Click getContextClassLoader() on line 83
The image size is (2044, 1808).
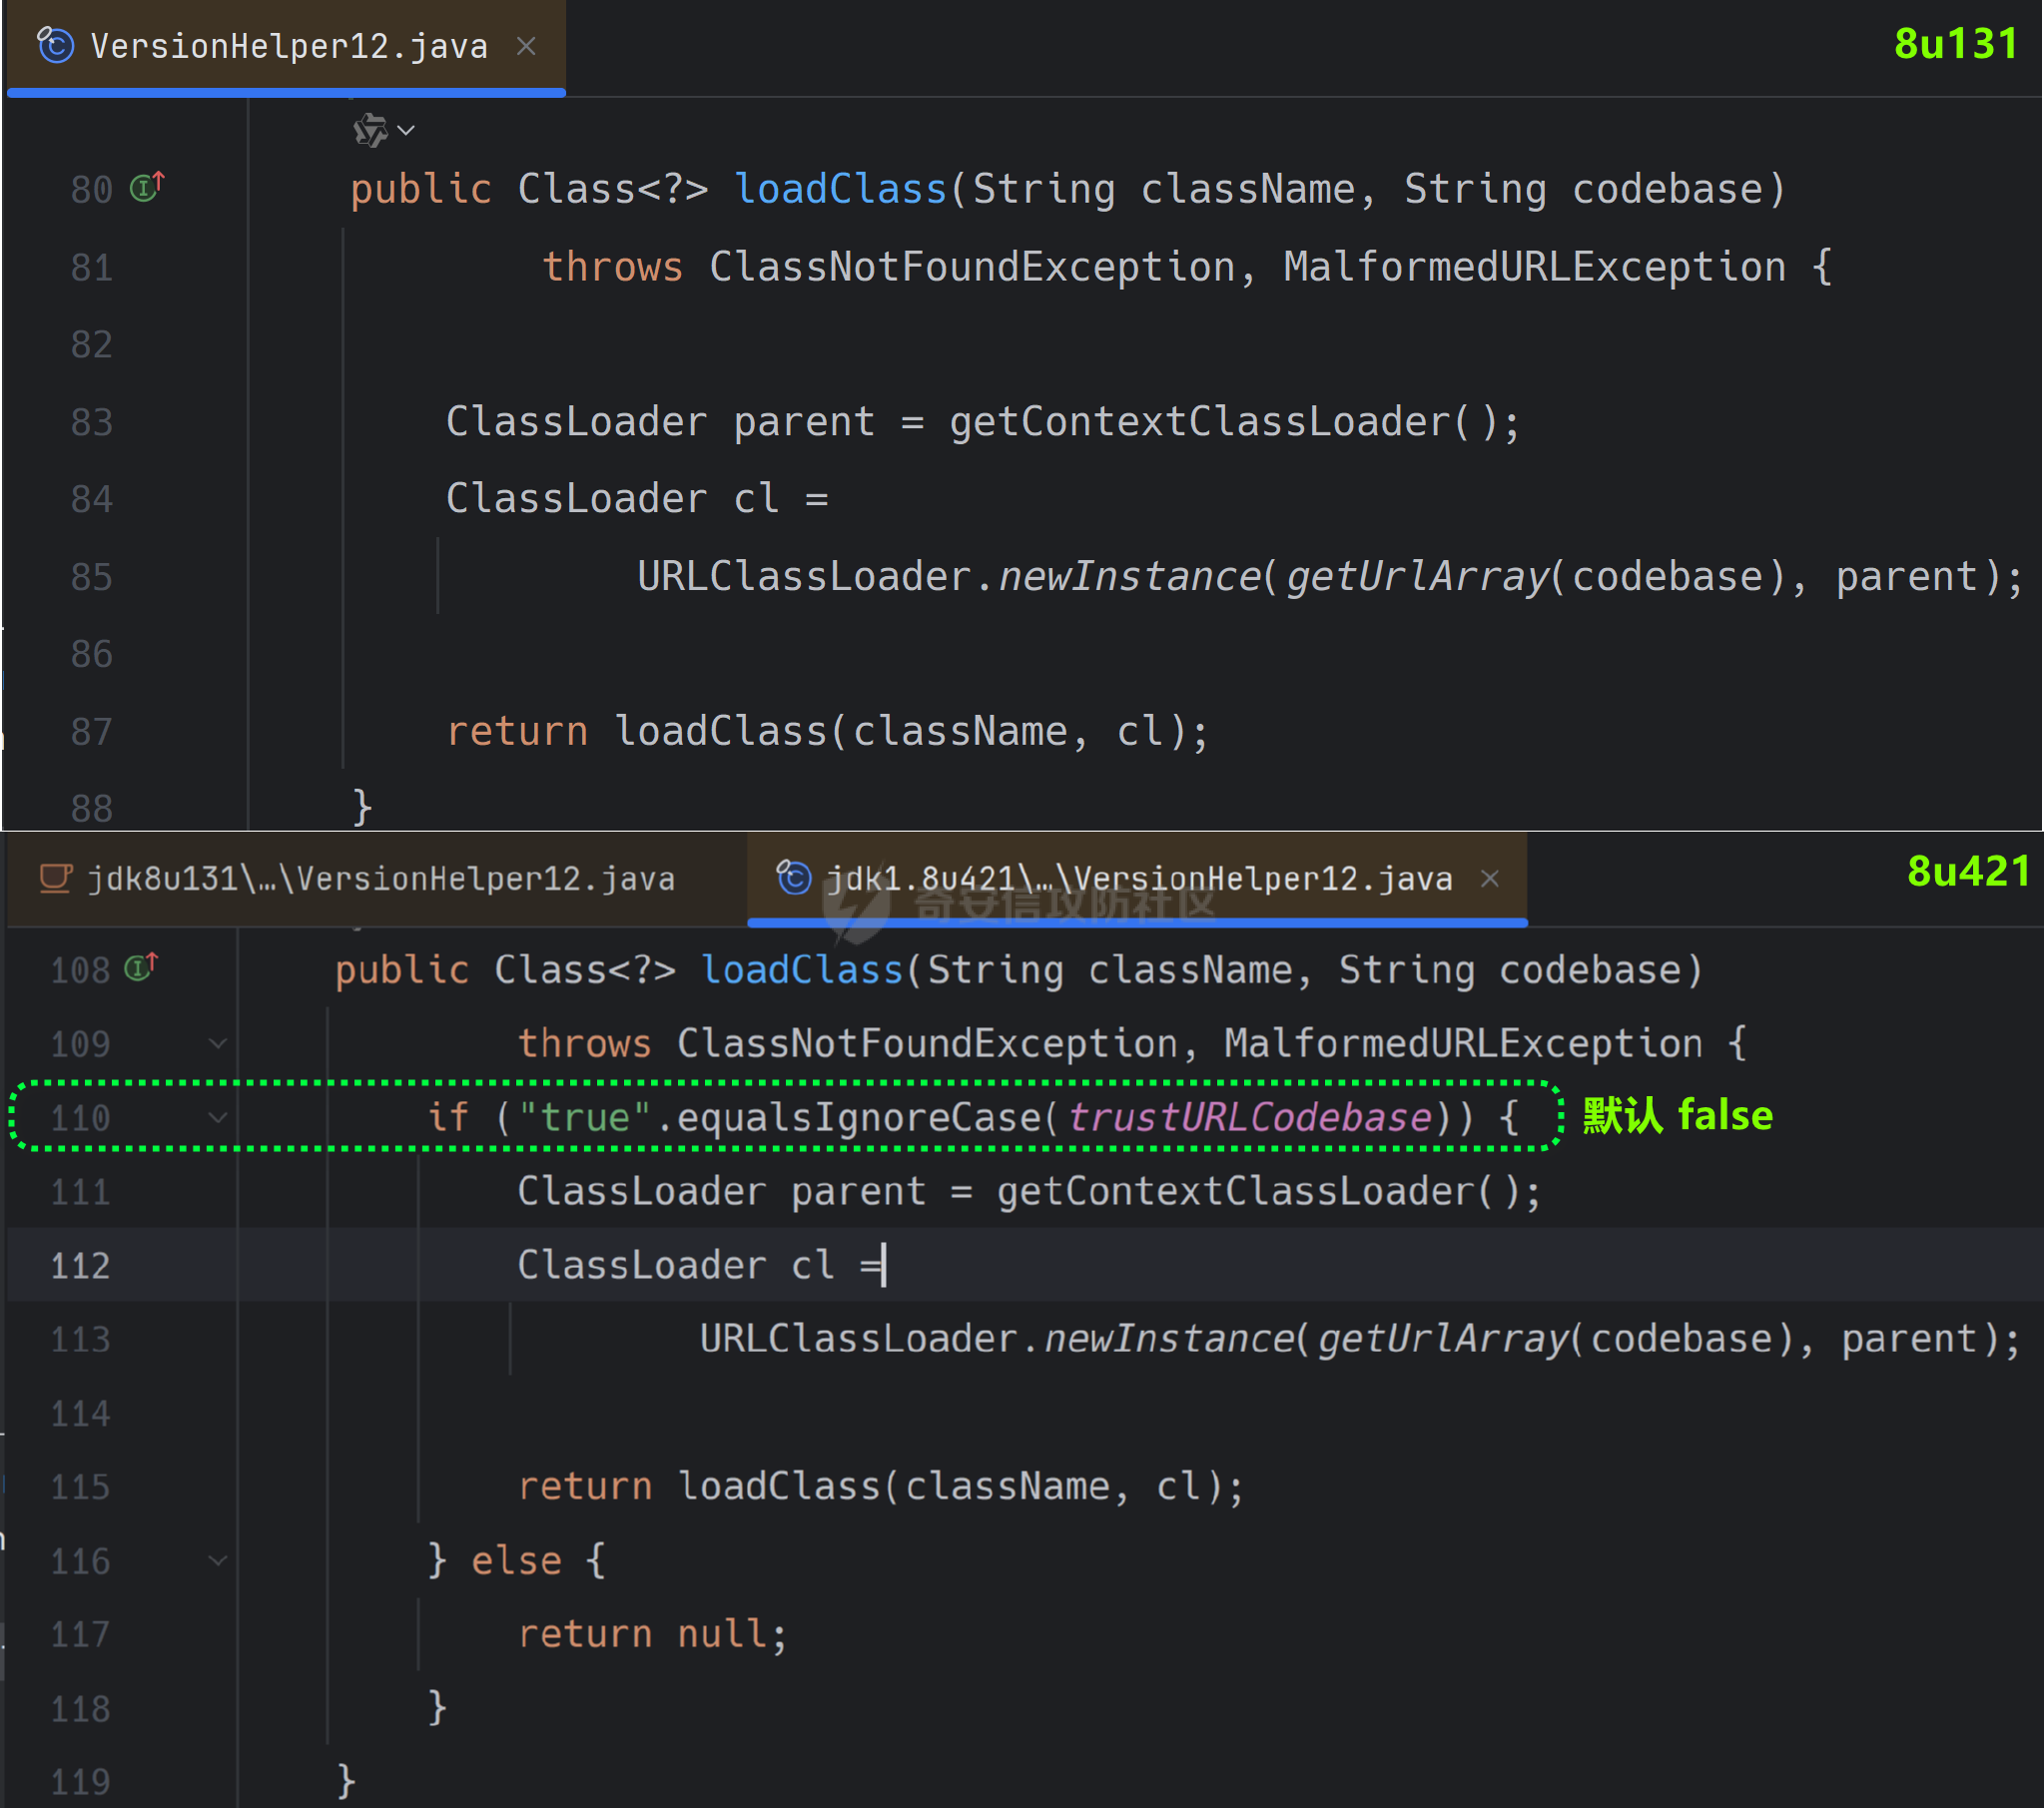[1223, 422]
